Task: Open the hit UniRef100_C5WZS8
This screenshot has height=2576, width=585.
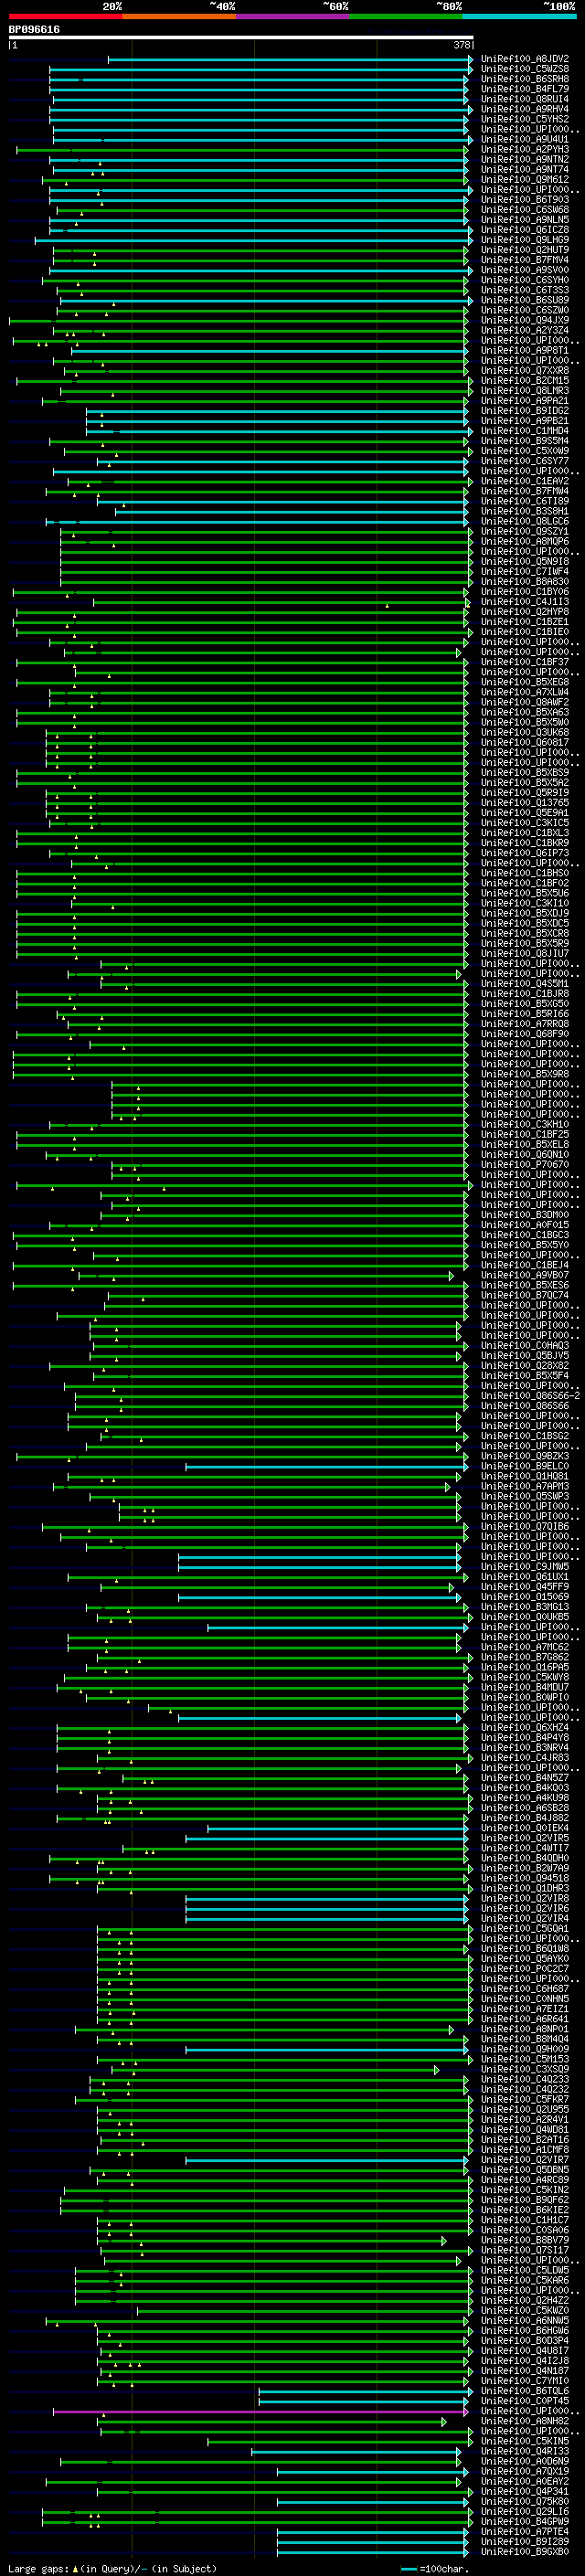Action: tap(525, 69)
